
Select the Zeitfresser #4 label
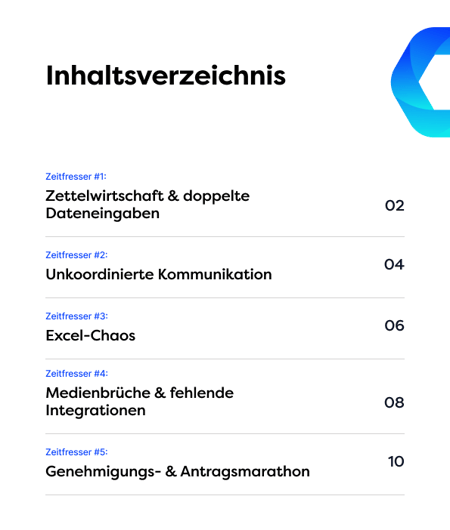pyautogui.click(x=77, y=374)
